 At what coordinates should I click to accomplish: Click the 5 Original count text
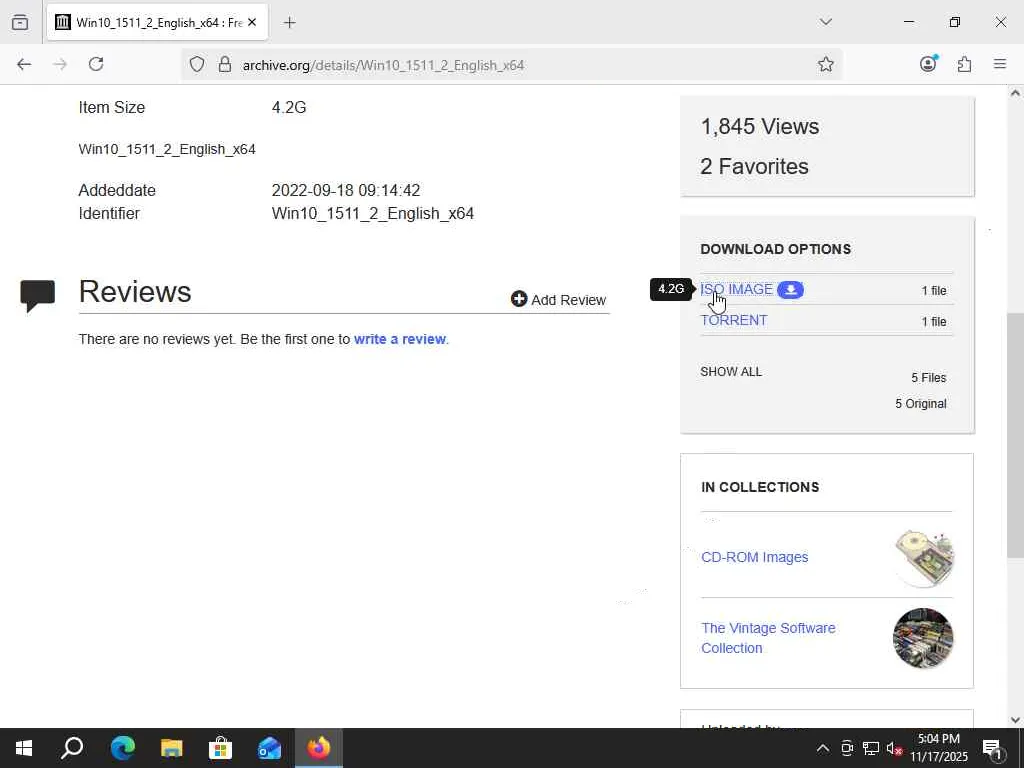tap(920, 404)
